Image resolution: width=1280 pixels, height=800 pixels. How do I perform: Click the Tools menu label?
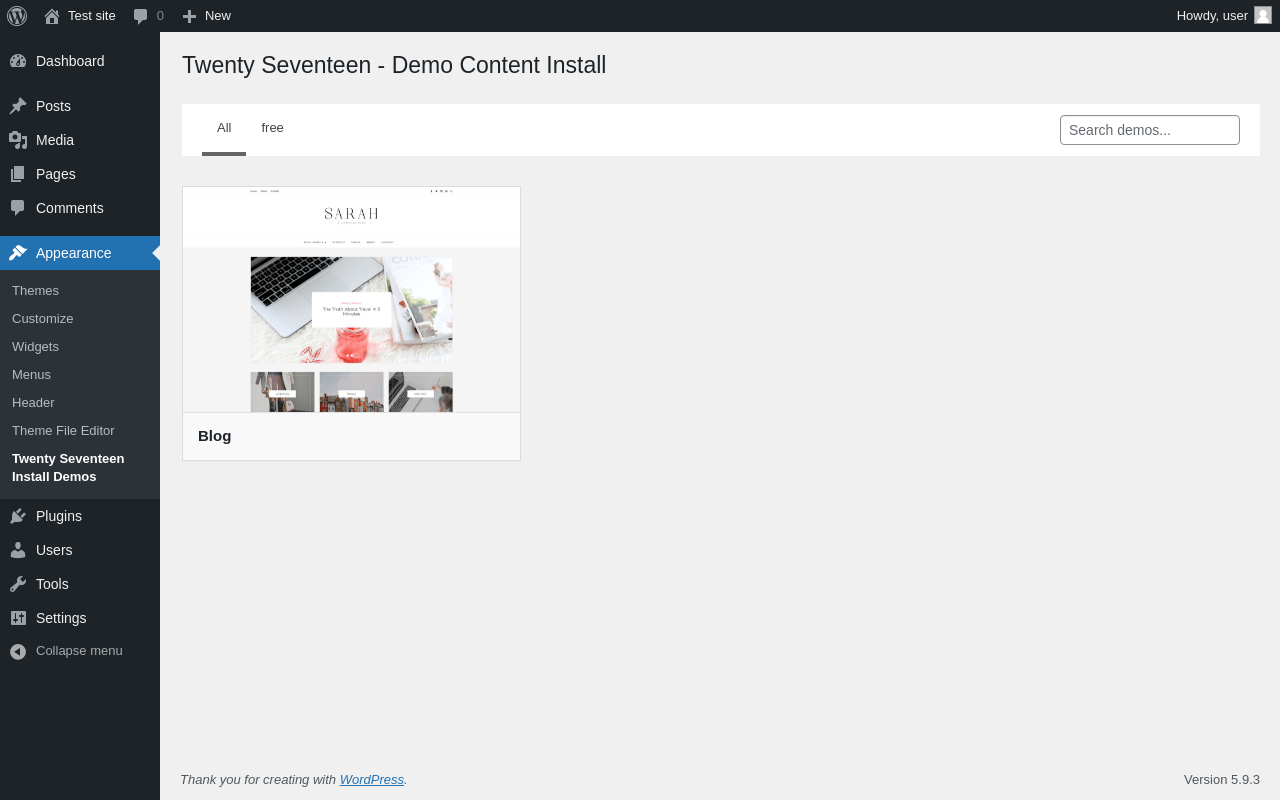pyautogui.click(x=52, y=584)
